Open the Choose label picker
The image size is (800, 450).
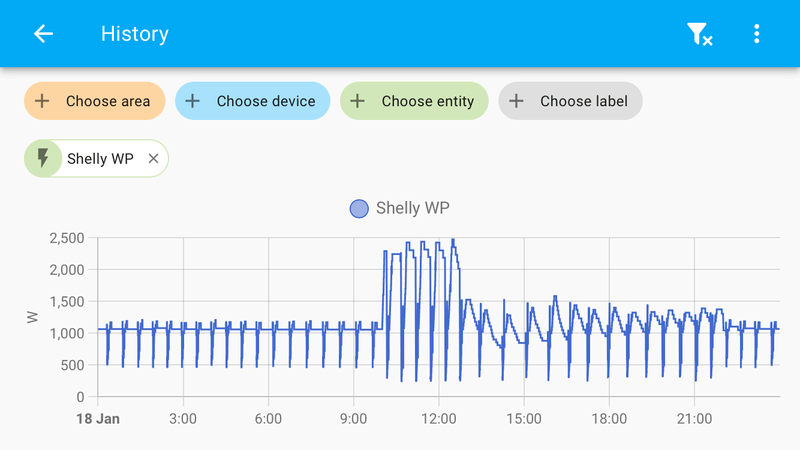point(583,101)
